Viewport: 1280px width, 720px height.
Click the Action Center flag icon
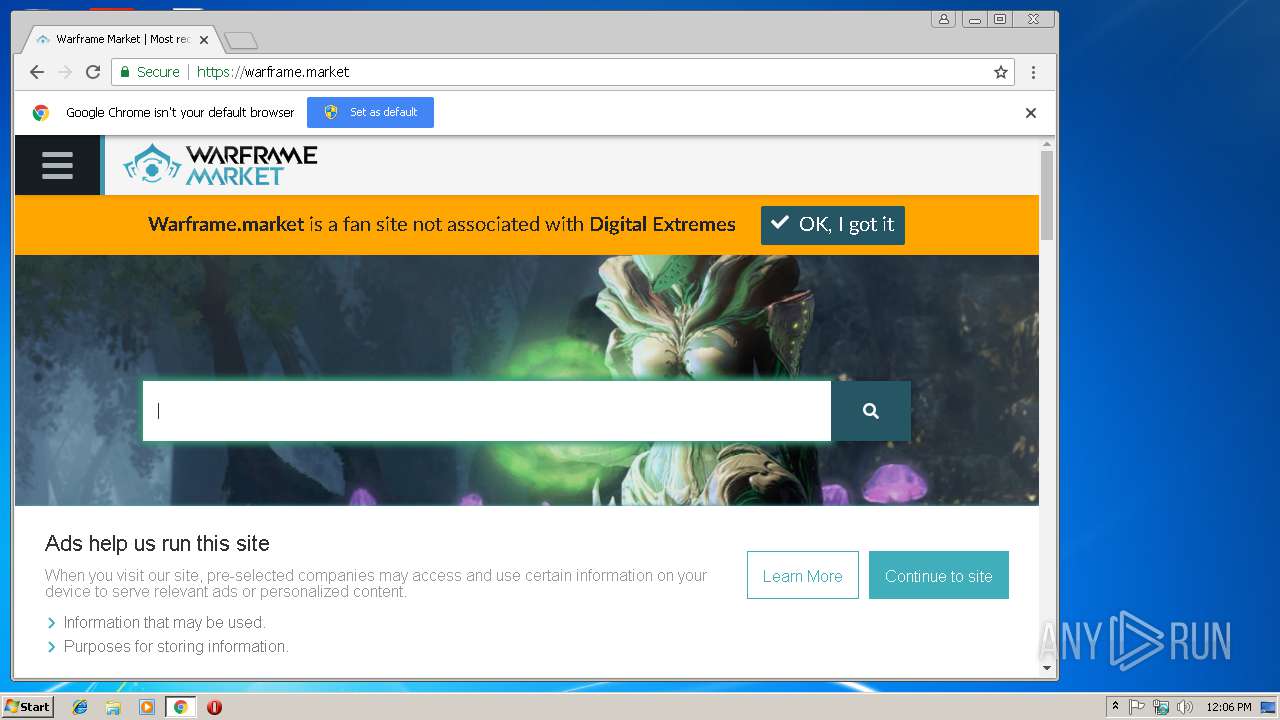(1137, 707)
